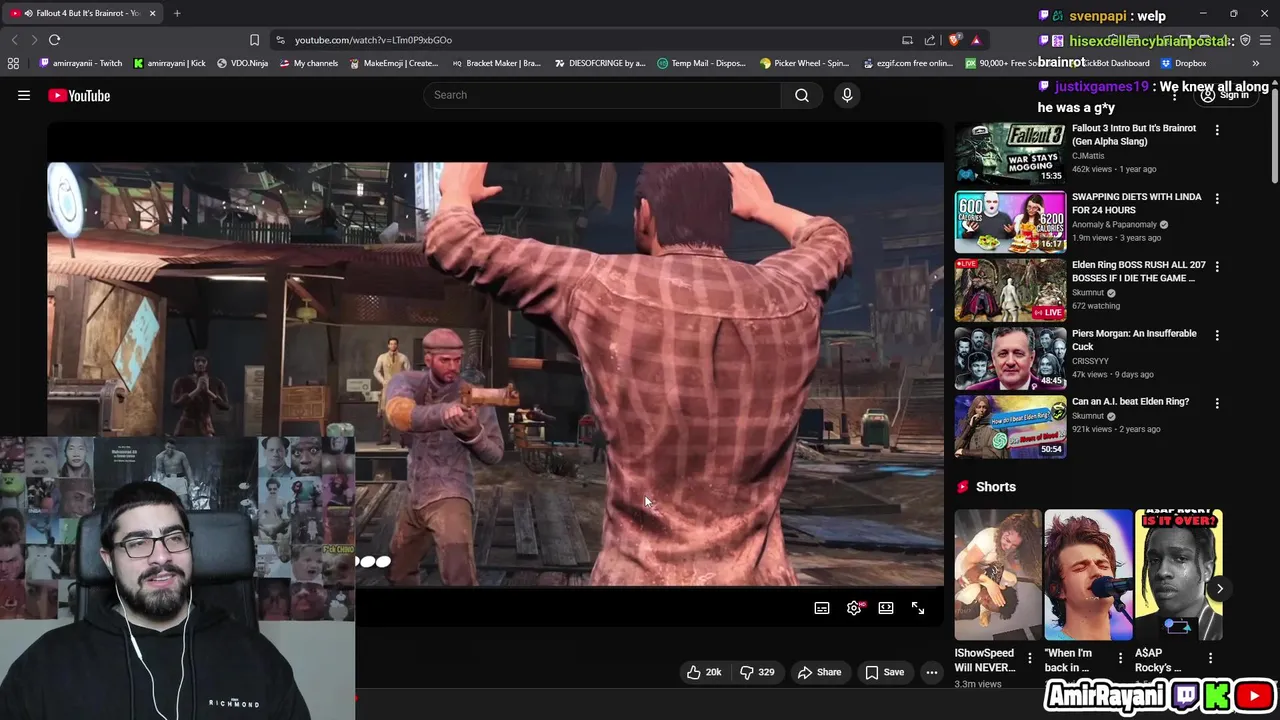
Task: Mute the tab via its speaker icon
Action: [27, 13]
